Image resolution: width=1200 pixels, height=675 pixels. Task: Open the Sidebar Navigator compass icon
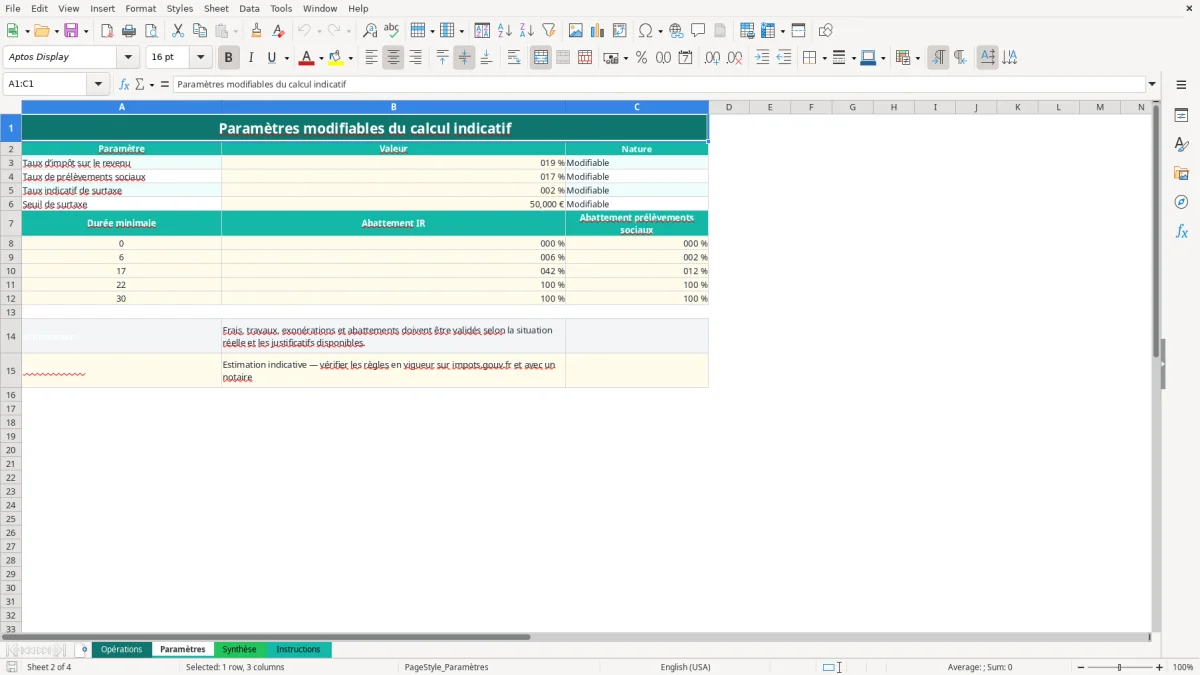point(1181,202)
